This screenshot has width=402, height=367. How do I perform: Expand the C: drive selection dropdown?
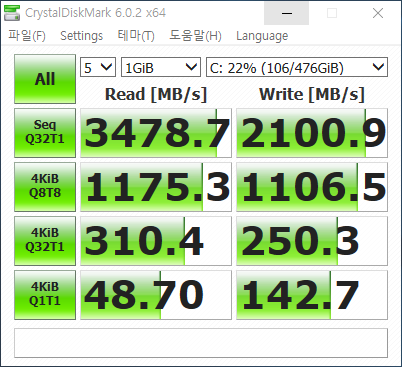(x=297, y=67)
